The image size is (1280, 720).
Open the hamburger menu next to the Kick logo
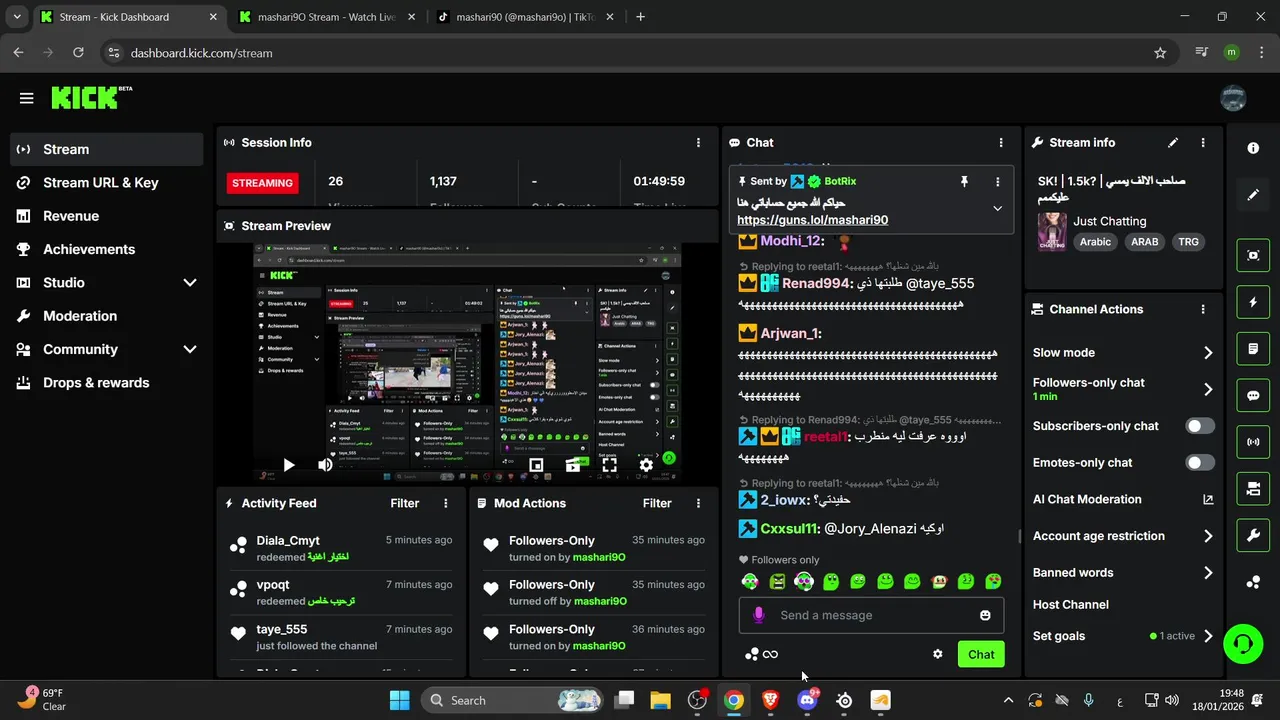[26, 98]
